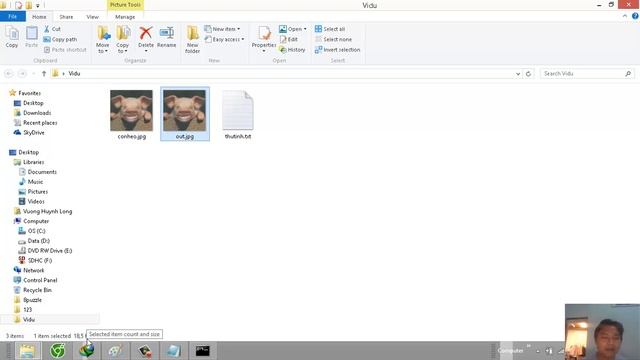Create a New folder from ribbon
Image resolution: width=640 pixels, height=360 pixels.
[x=192, y=40]
